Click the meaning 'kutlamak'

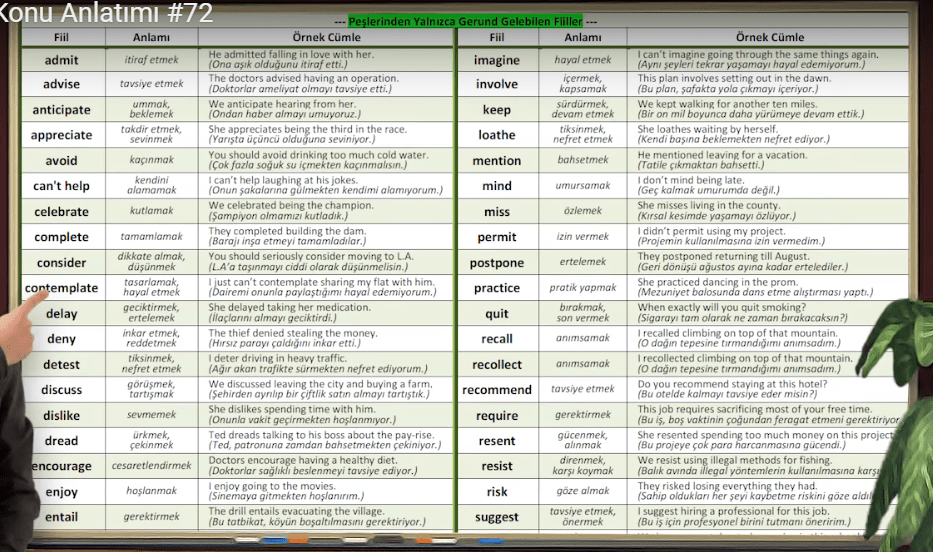click(151, 211)
